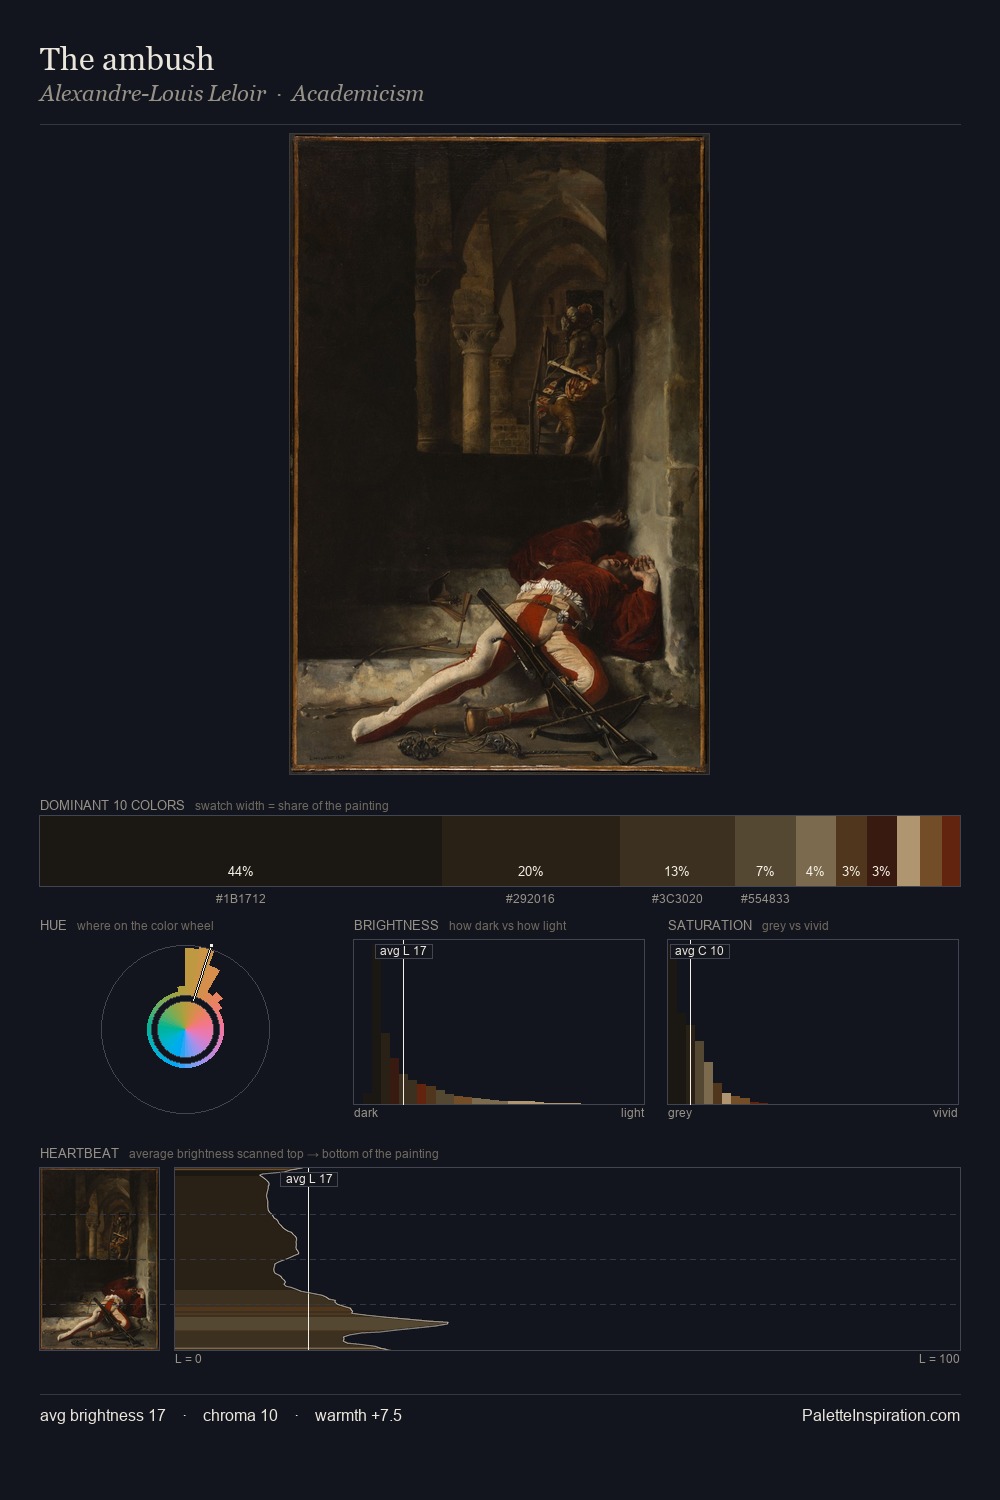Select the 44% darkest color swatch

pyautogui.click(x=241, y=851)
